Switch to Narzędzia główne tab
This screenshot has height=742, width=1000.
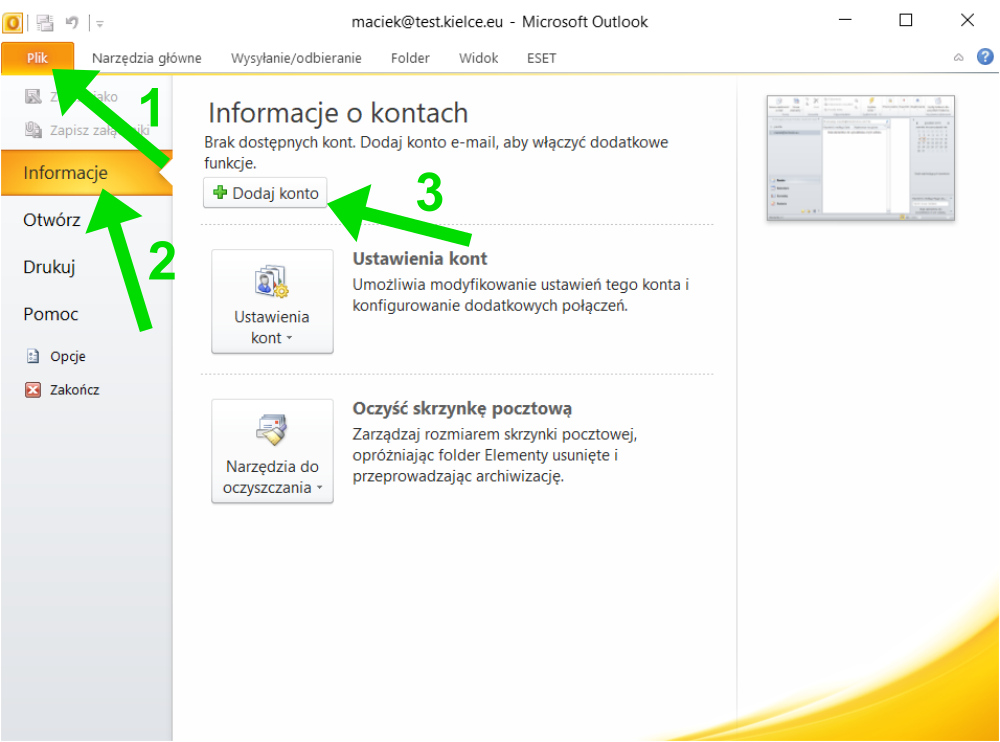coord(147,58)
